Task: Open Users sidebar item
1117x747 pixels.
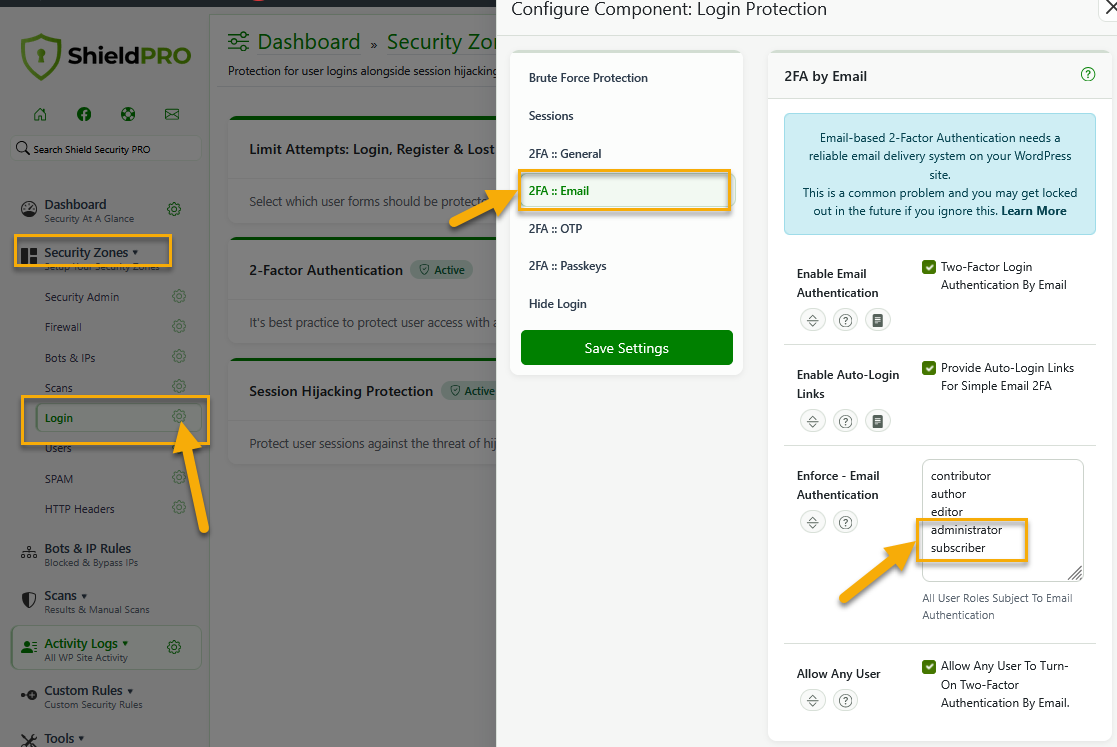Action: [58, 449]
